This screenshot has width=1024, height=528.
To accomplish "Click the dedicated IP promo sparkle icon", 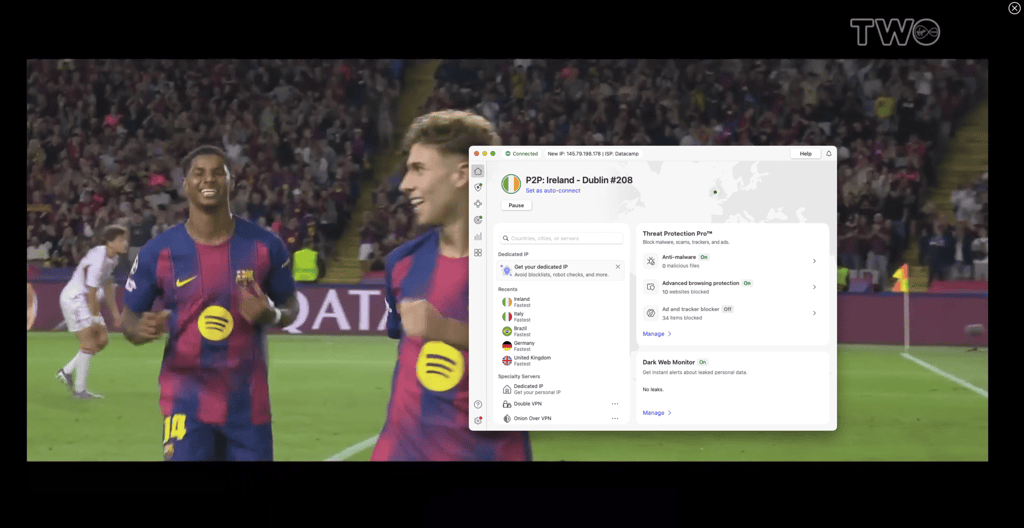I will tap(506, 270).
